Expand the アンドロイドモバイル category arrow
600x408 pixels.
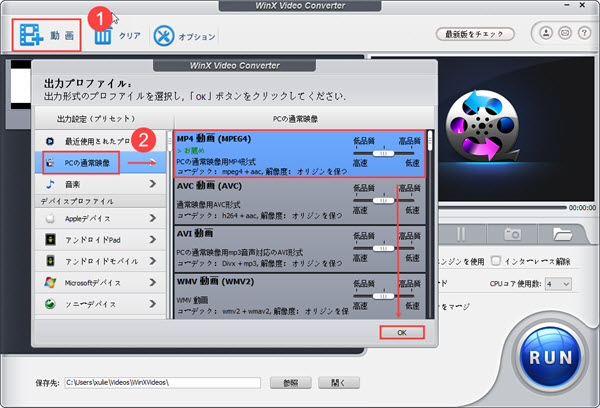click(x=153, y=261)
